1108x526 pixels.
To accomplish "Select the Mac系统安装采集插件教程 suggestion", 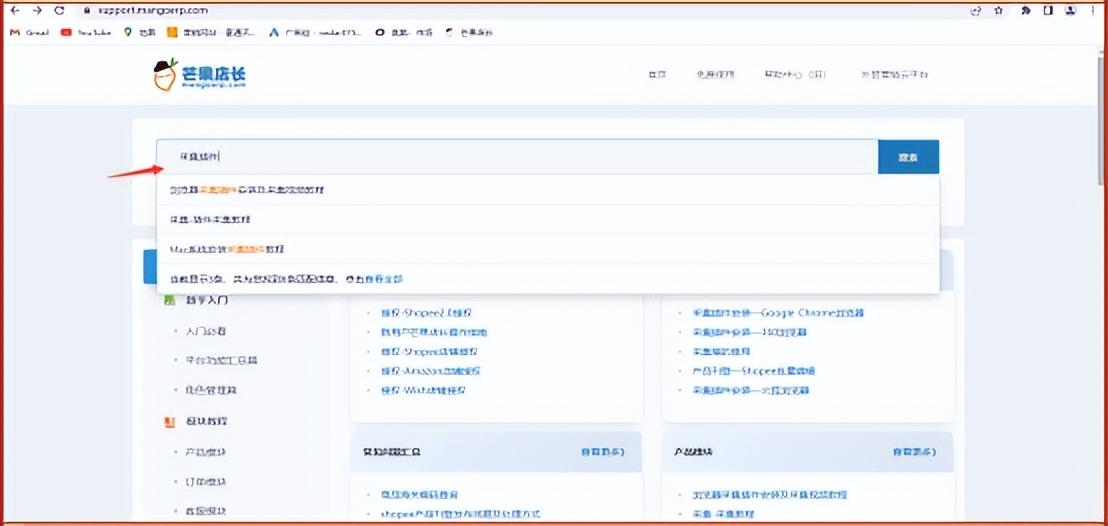I will 548,250.
